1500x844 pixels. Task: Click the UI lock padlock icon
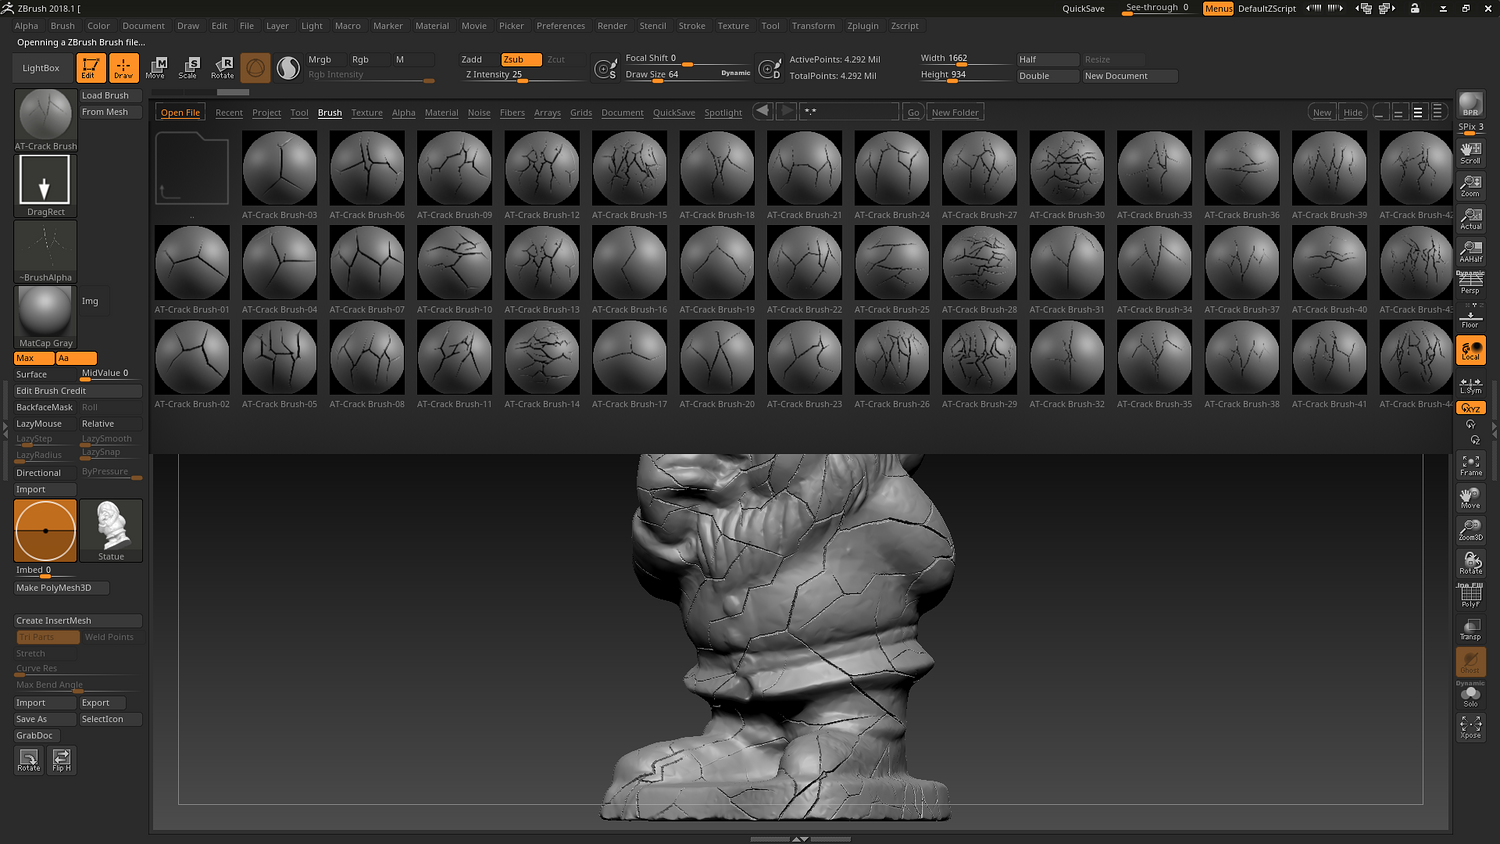tap(1415, 8)
